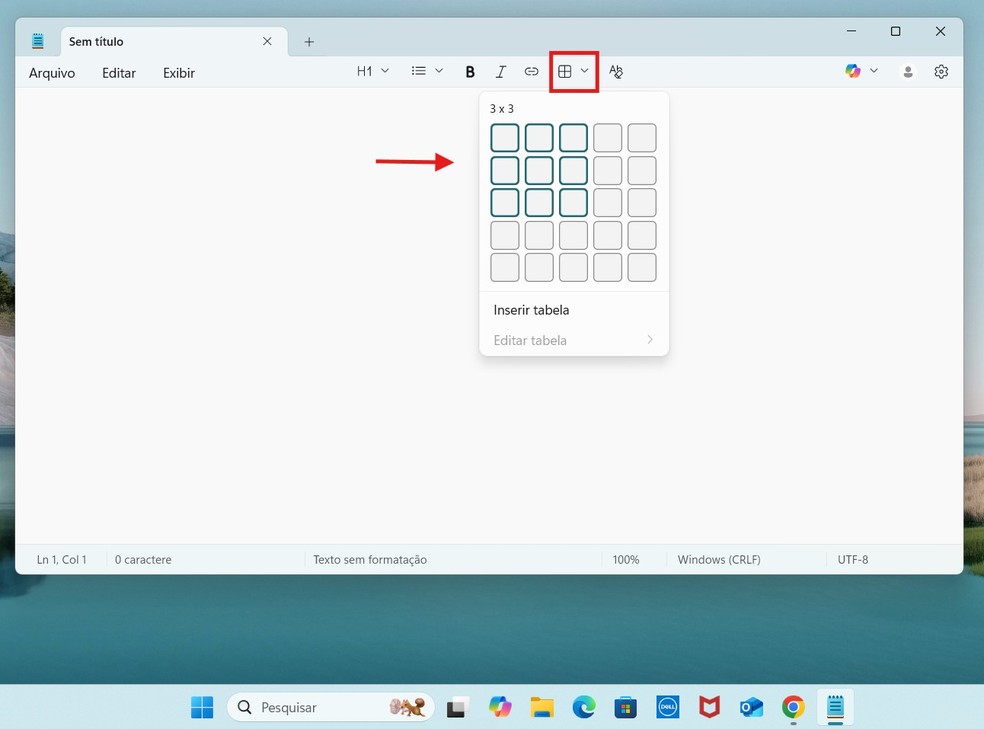Image resolution: width=984 pixels, height=729 pixels.
Task: Open Notepad settings gear
Action: coord(941,72)
